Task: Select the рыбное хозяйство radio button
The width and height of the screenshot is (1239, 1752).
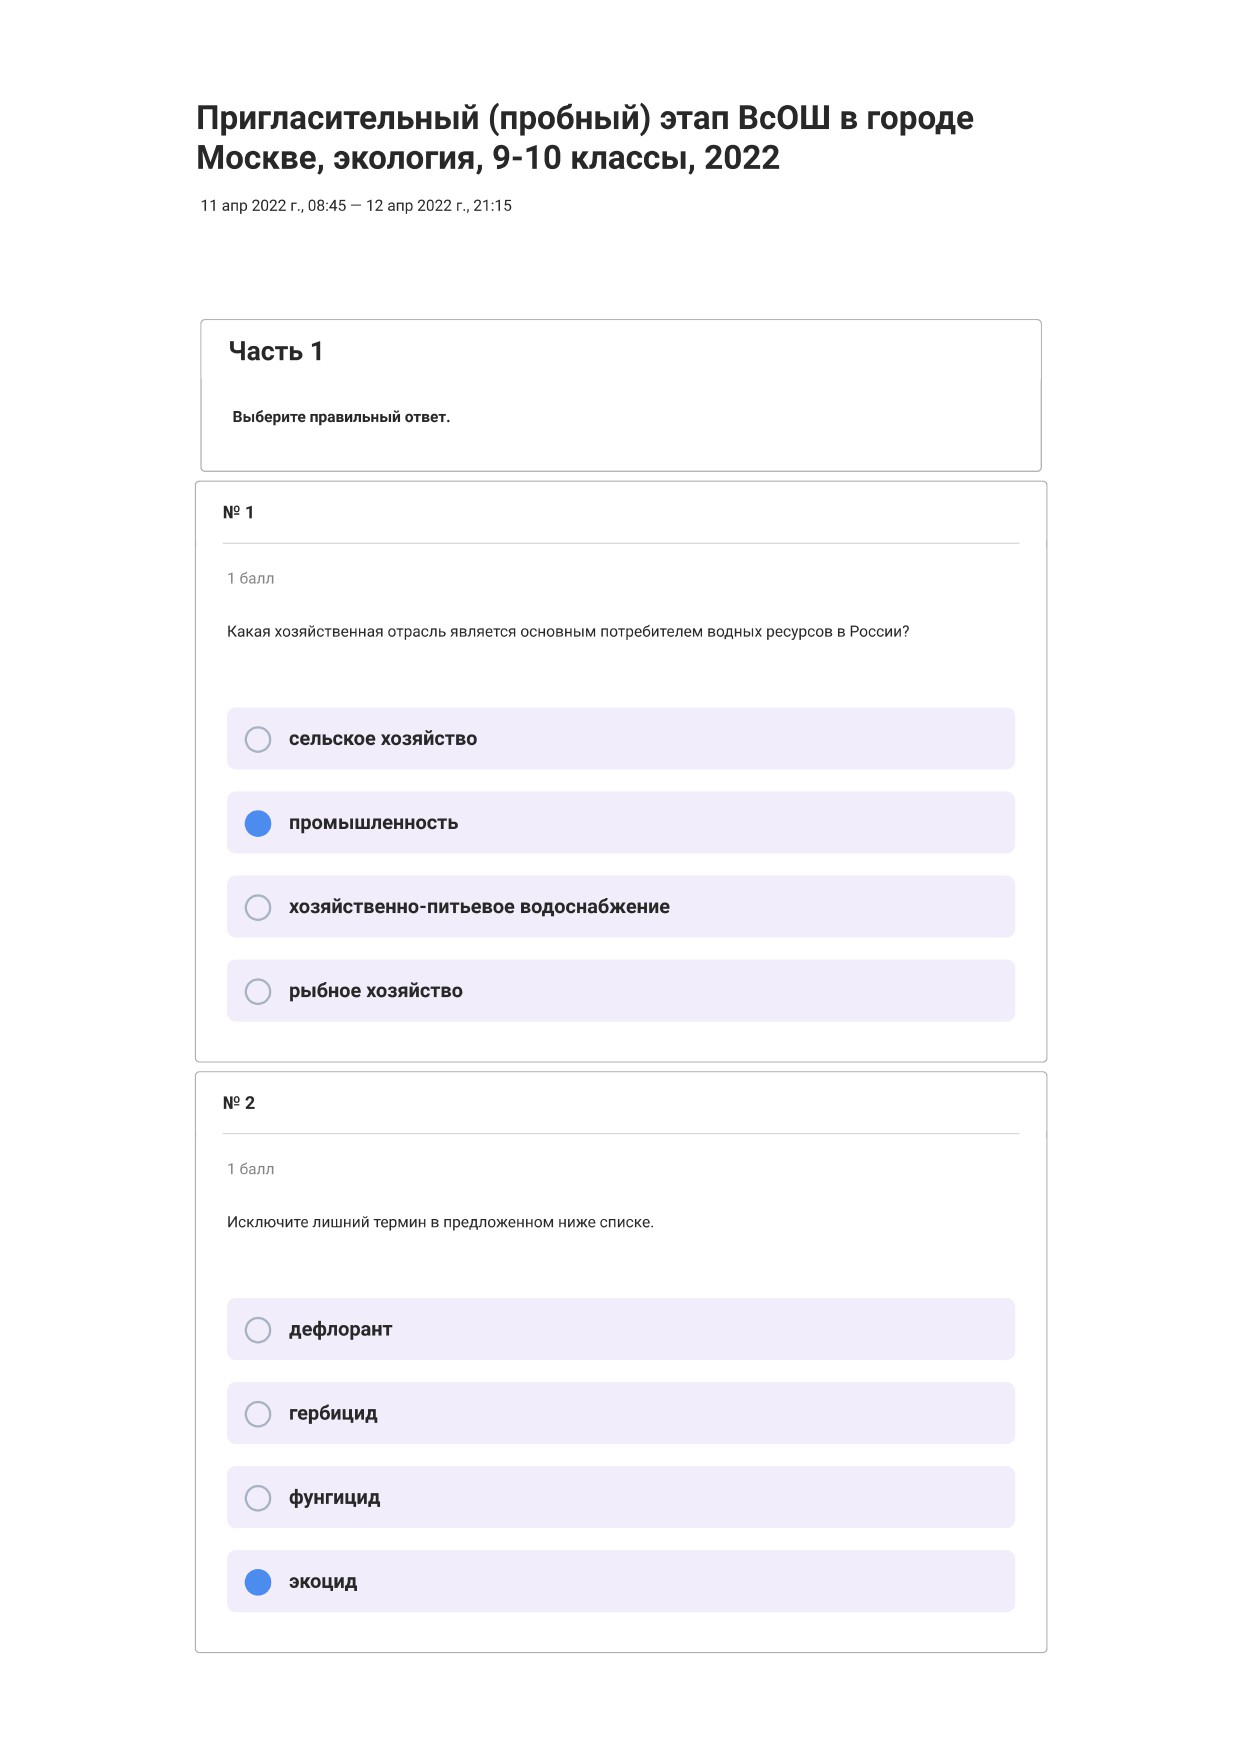Action: click(258, 991)
